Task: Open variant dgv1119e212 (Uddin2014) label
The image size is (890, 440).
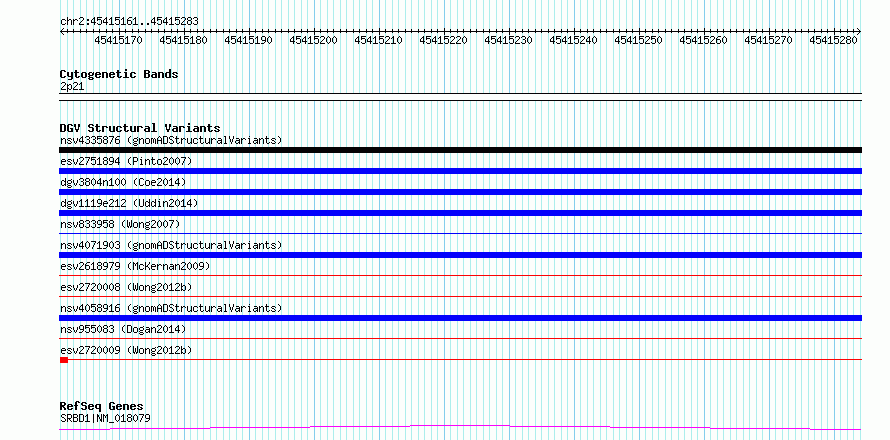Action: (129, 203)
